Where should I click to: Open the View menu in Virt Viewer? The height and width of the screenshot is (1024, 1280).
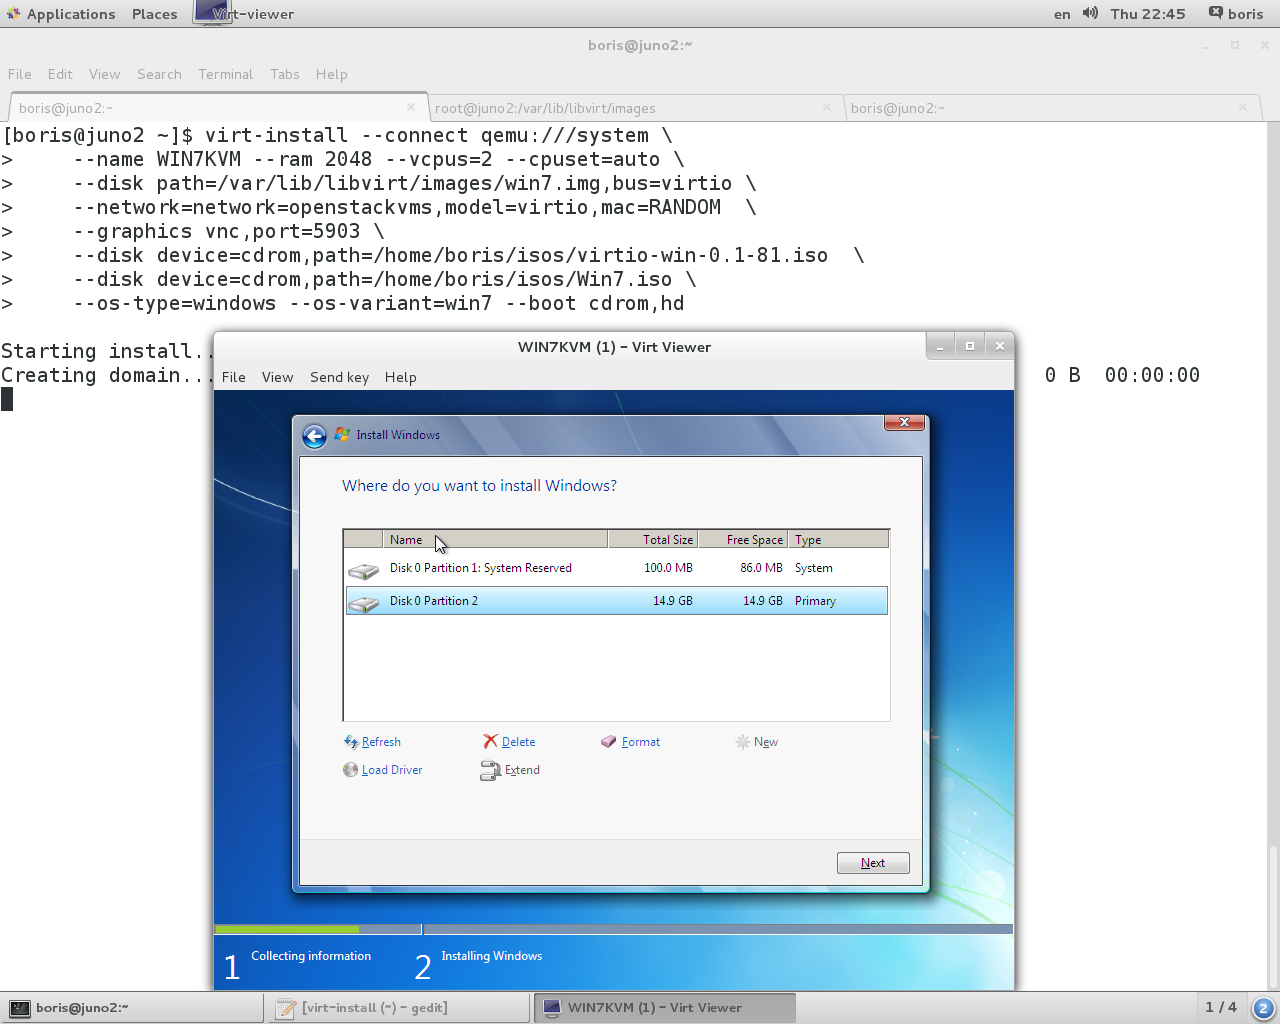(278, 377)
